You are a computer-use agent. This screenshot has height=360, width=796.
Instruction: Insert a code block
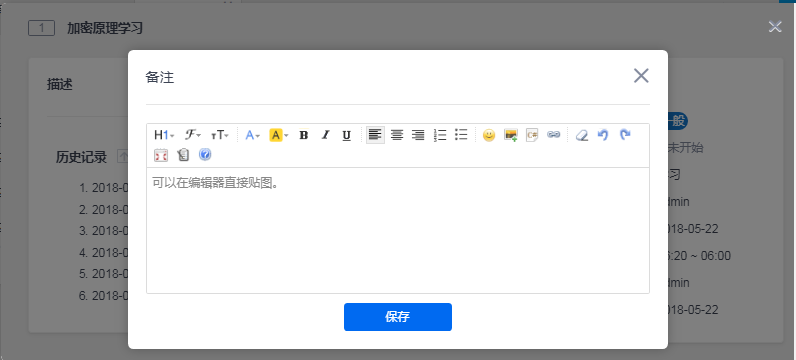(x=532, y=135)
